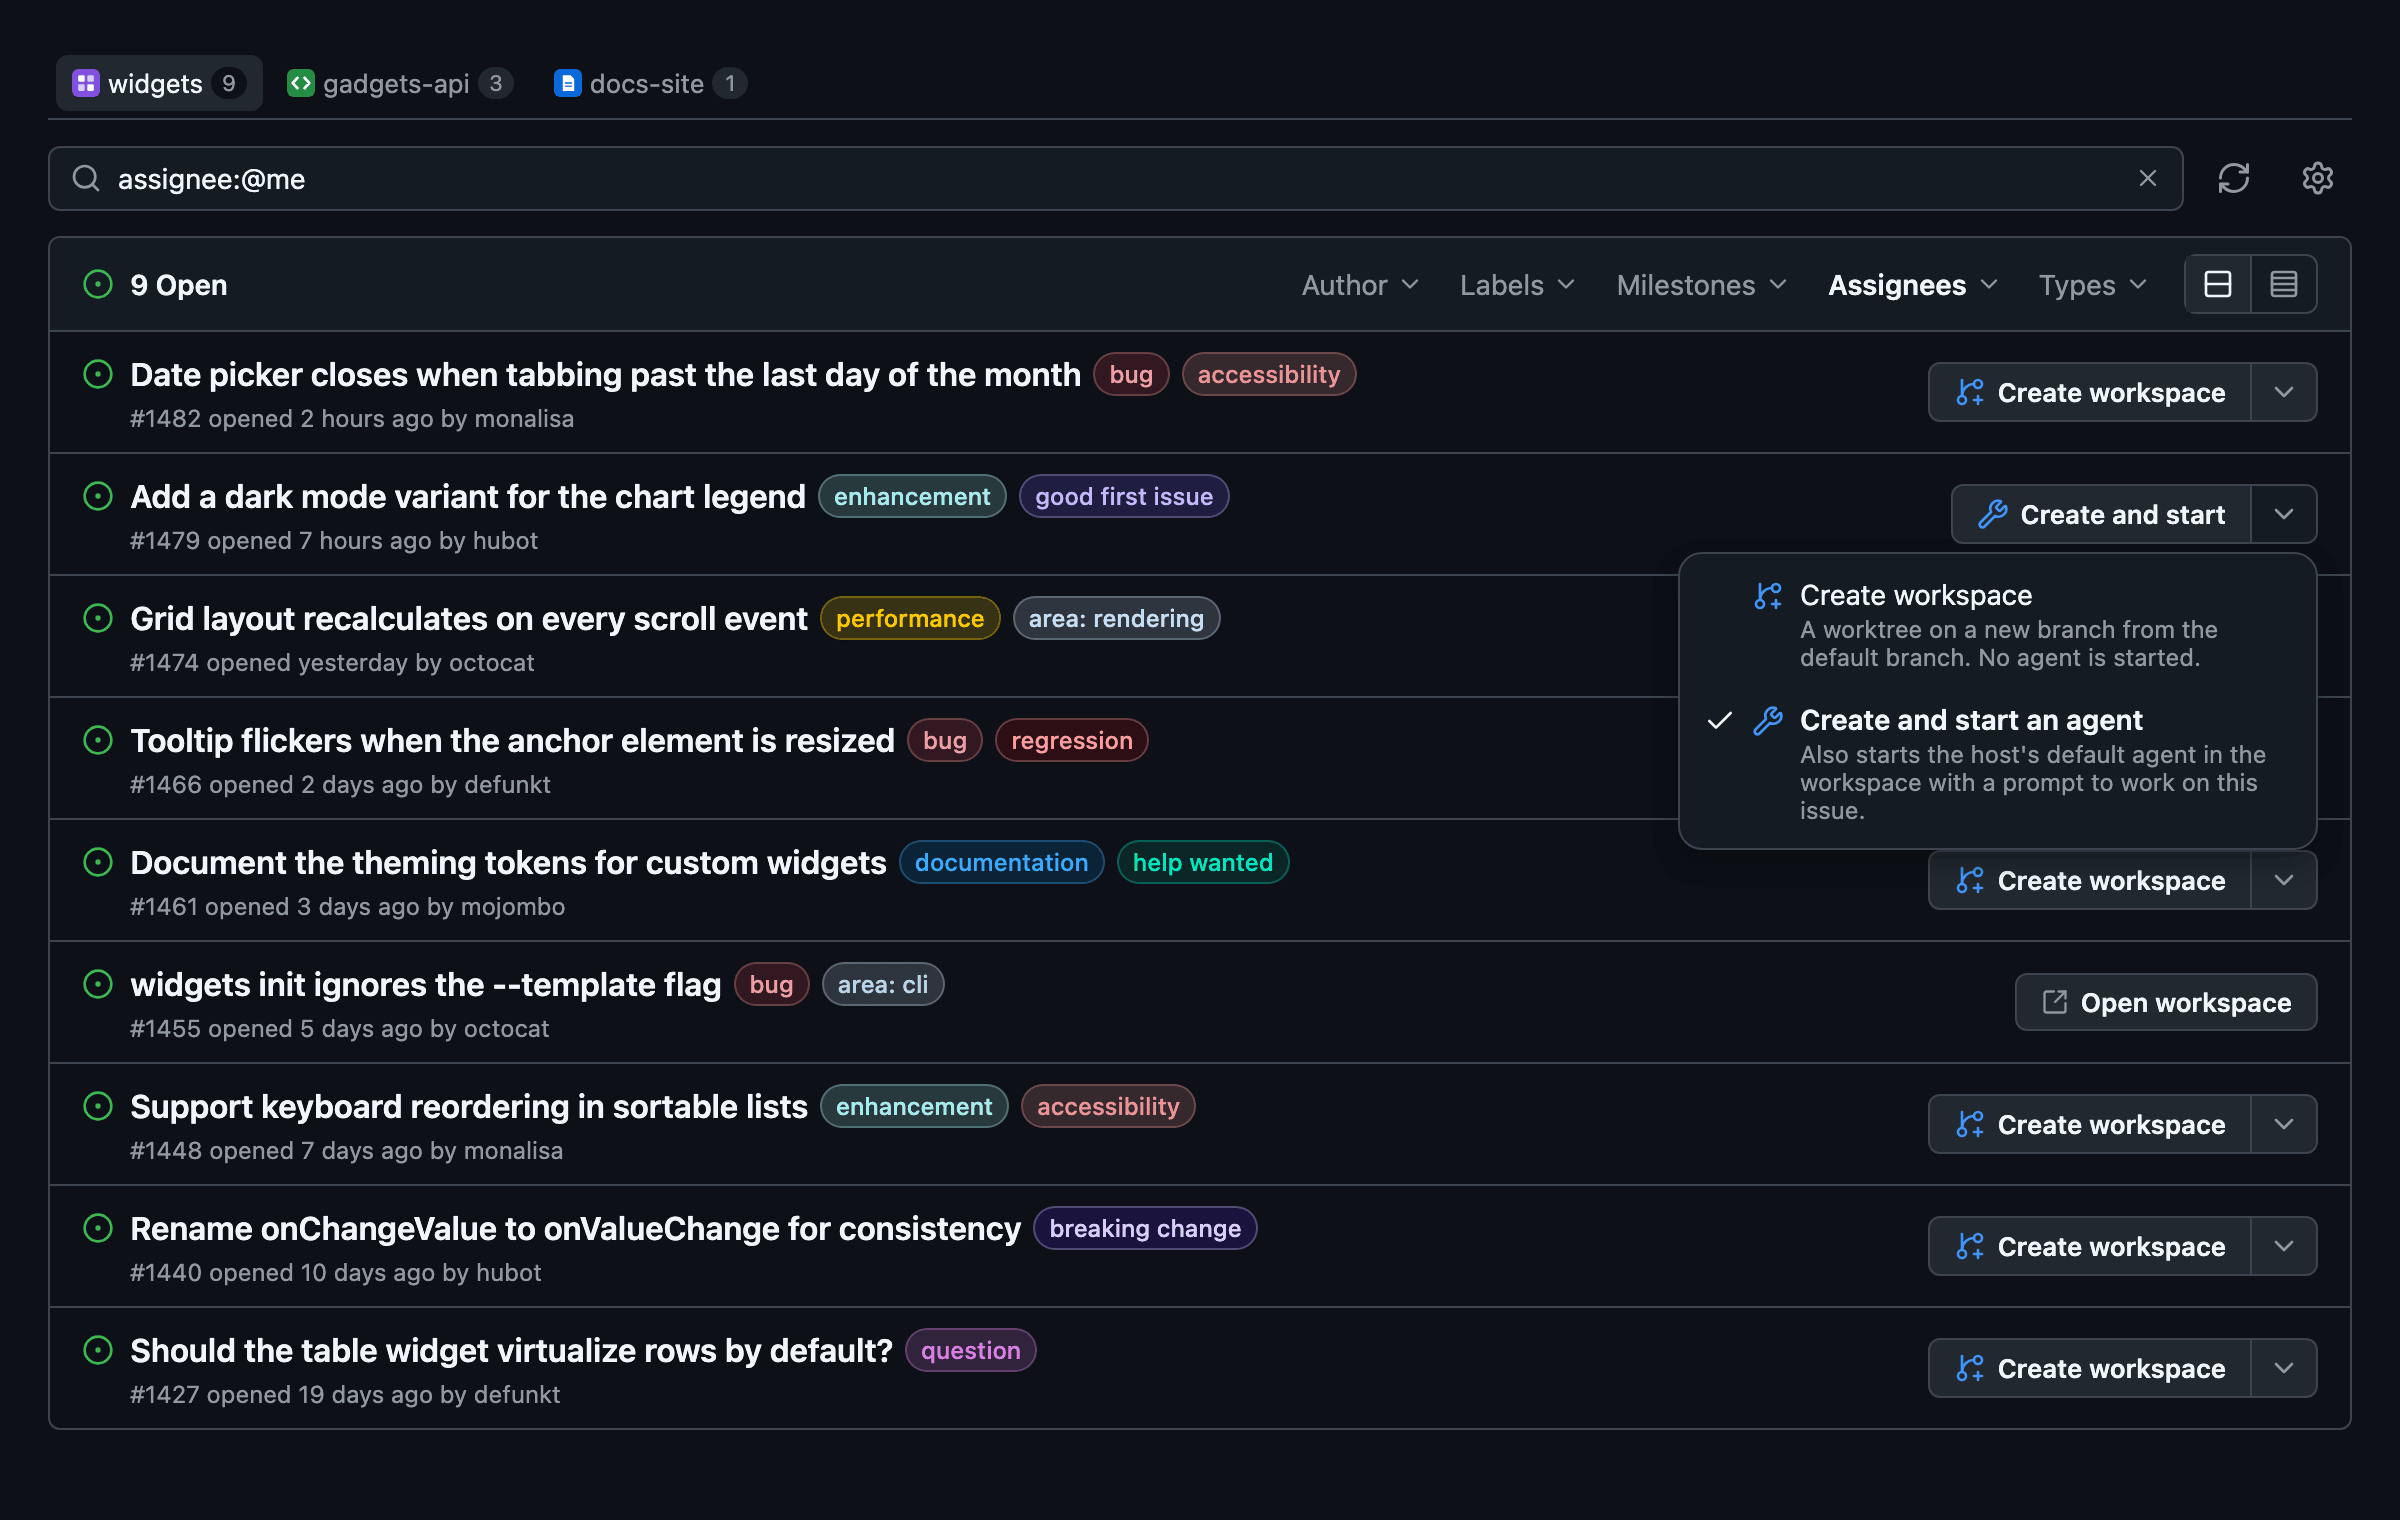Open the settings gear icon
This screenshot has height=1520, width=2400.
[2317, 179]
